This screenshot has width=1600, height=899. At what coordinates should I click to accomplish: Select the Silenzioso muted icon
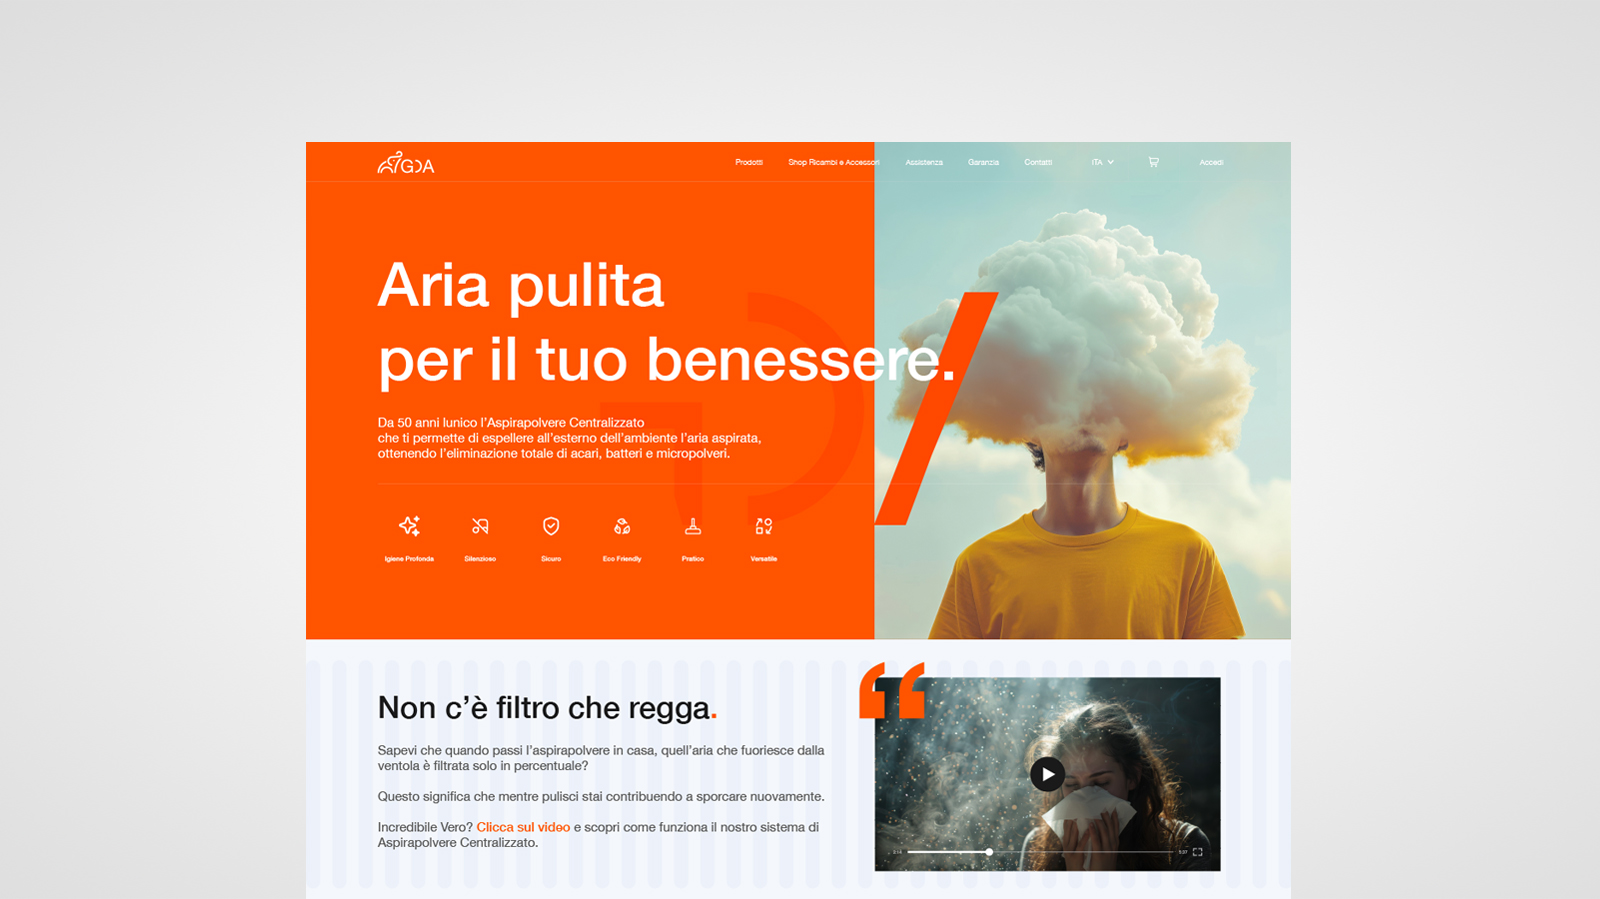[480, 526]
